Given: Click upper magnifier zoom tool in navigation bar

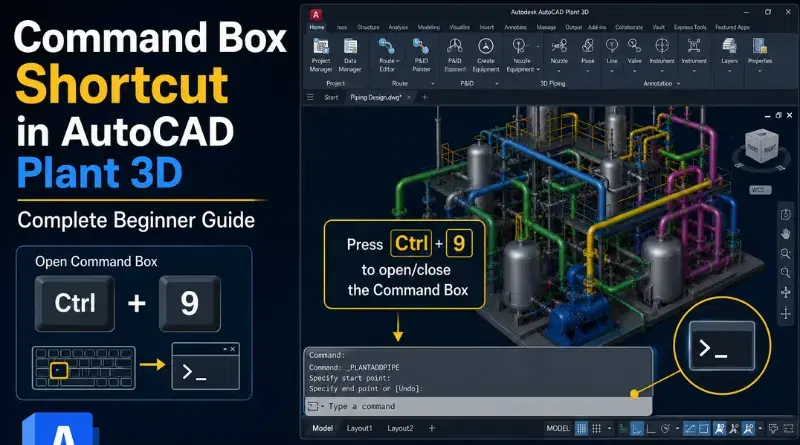Looking at the screenshot, I should click(x=786, y=253).
